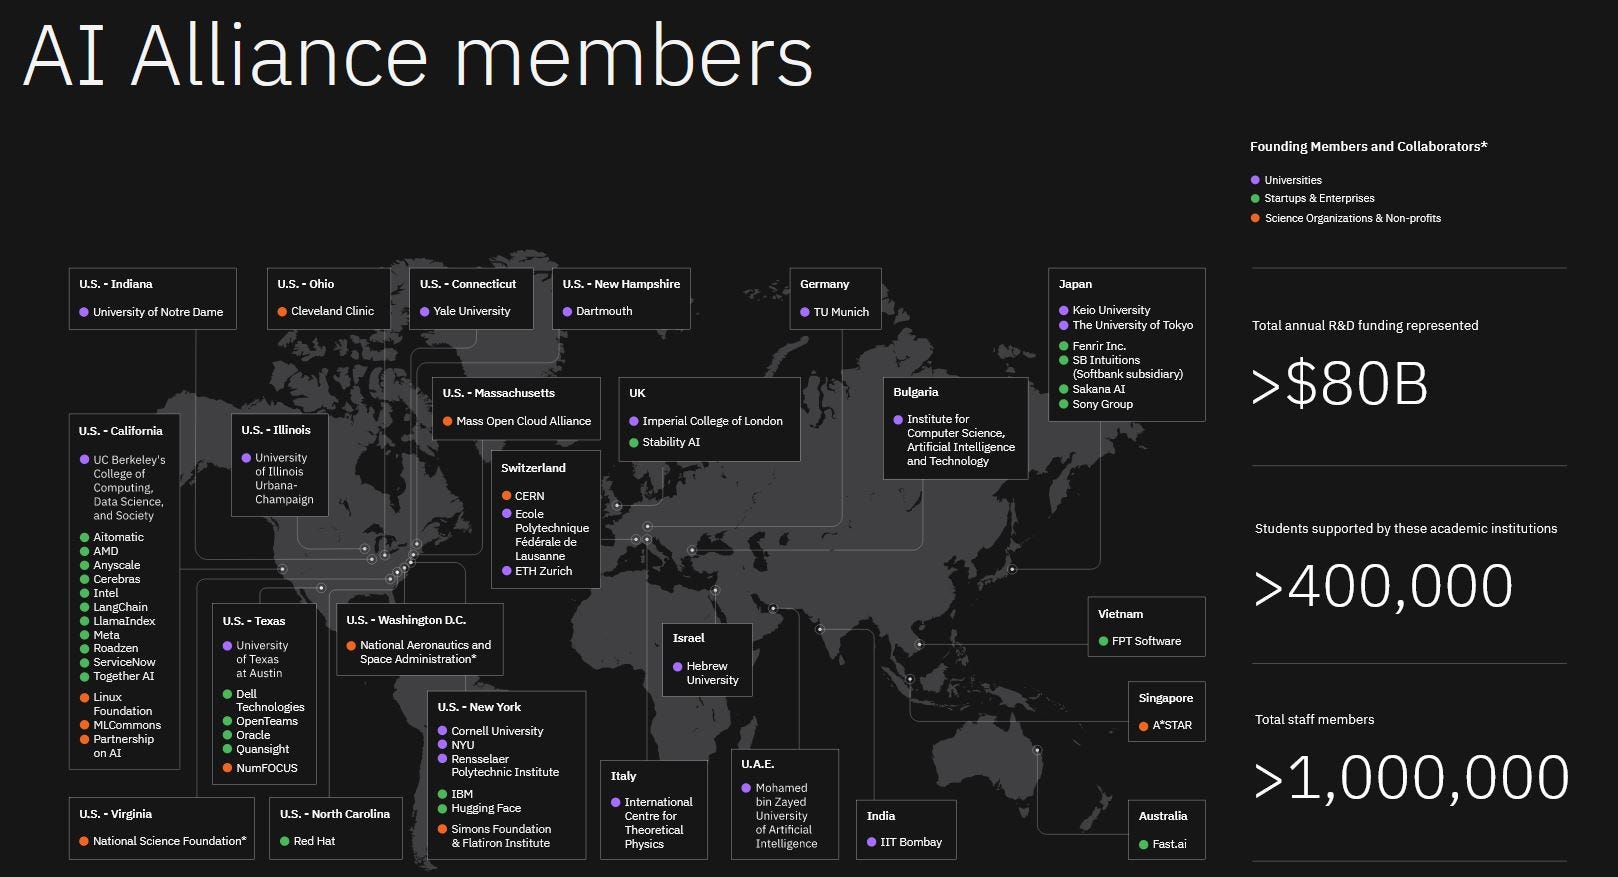Click 'Founding Members and Collaborators*' heading
The height and width of the screenshot is (877, 1618).
click(1368, 146)
